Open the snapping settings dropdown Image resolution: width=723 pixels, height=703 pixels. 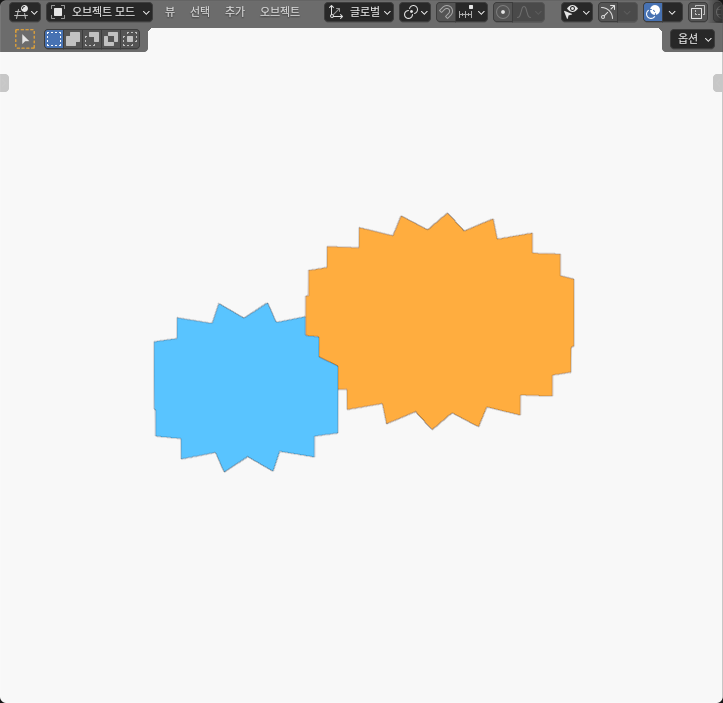point(472,12)
